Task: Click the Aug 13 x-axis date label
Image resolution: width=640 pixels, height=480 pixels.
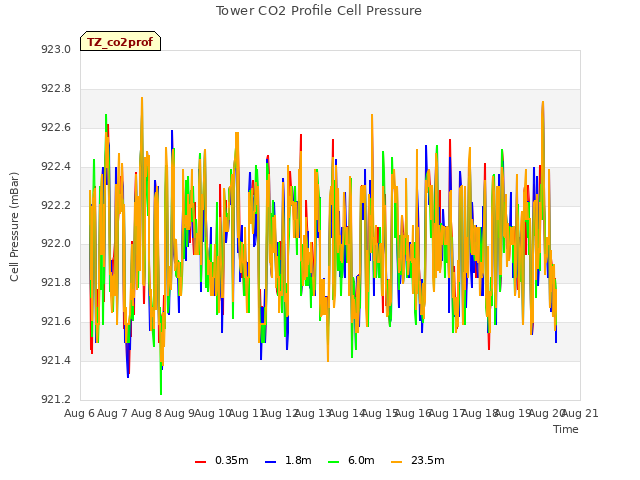Action: [313, 413]
